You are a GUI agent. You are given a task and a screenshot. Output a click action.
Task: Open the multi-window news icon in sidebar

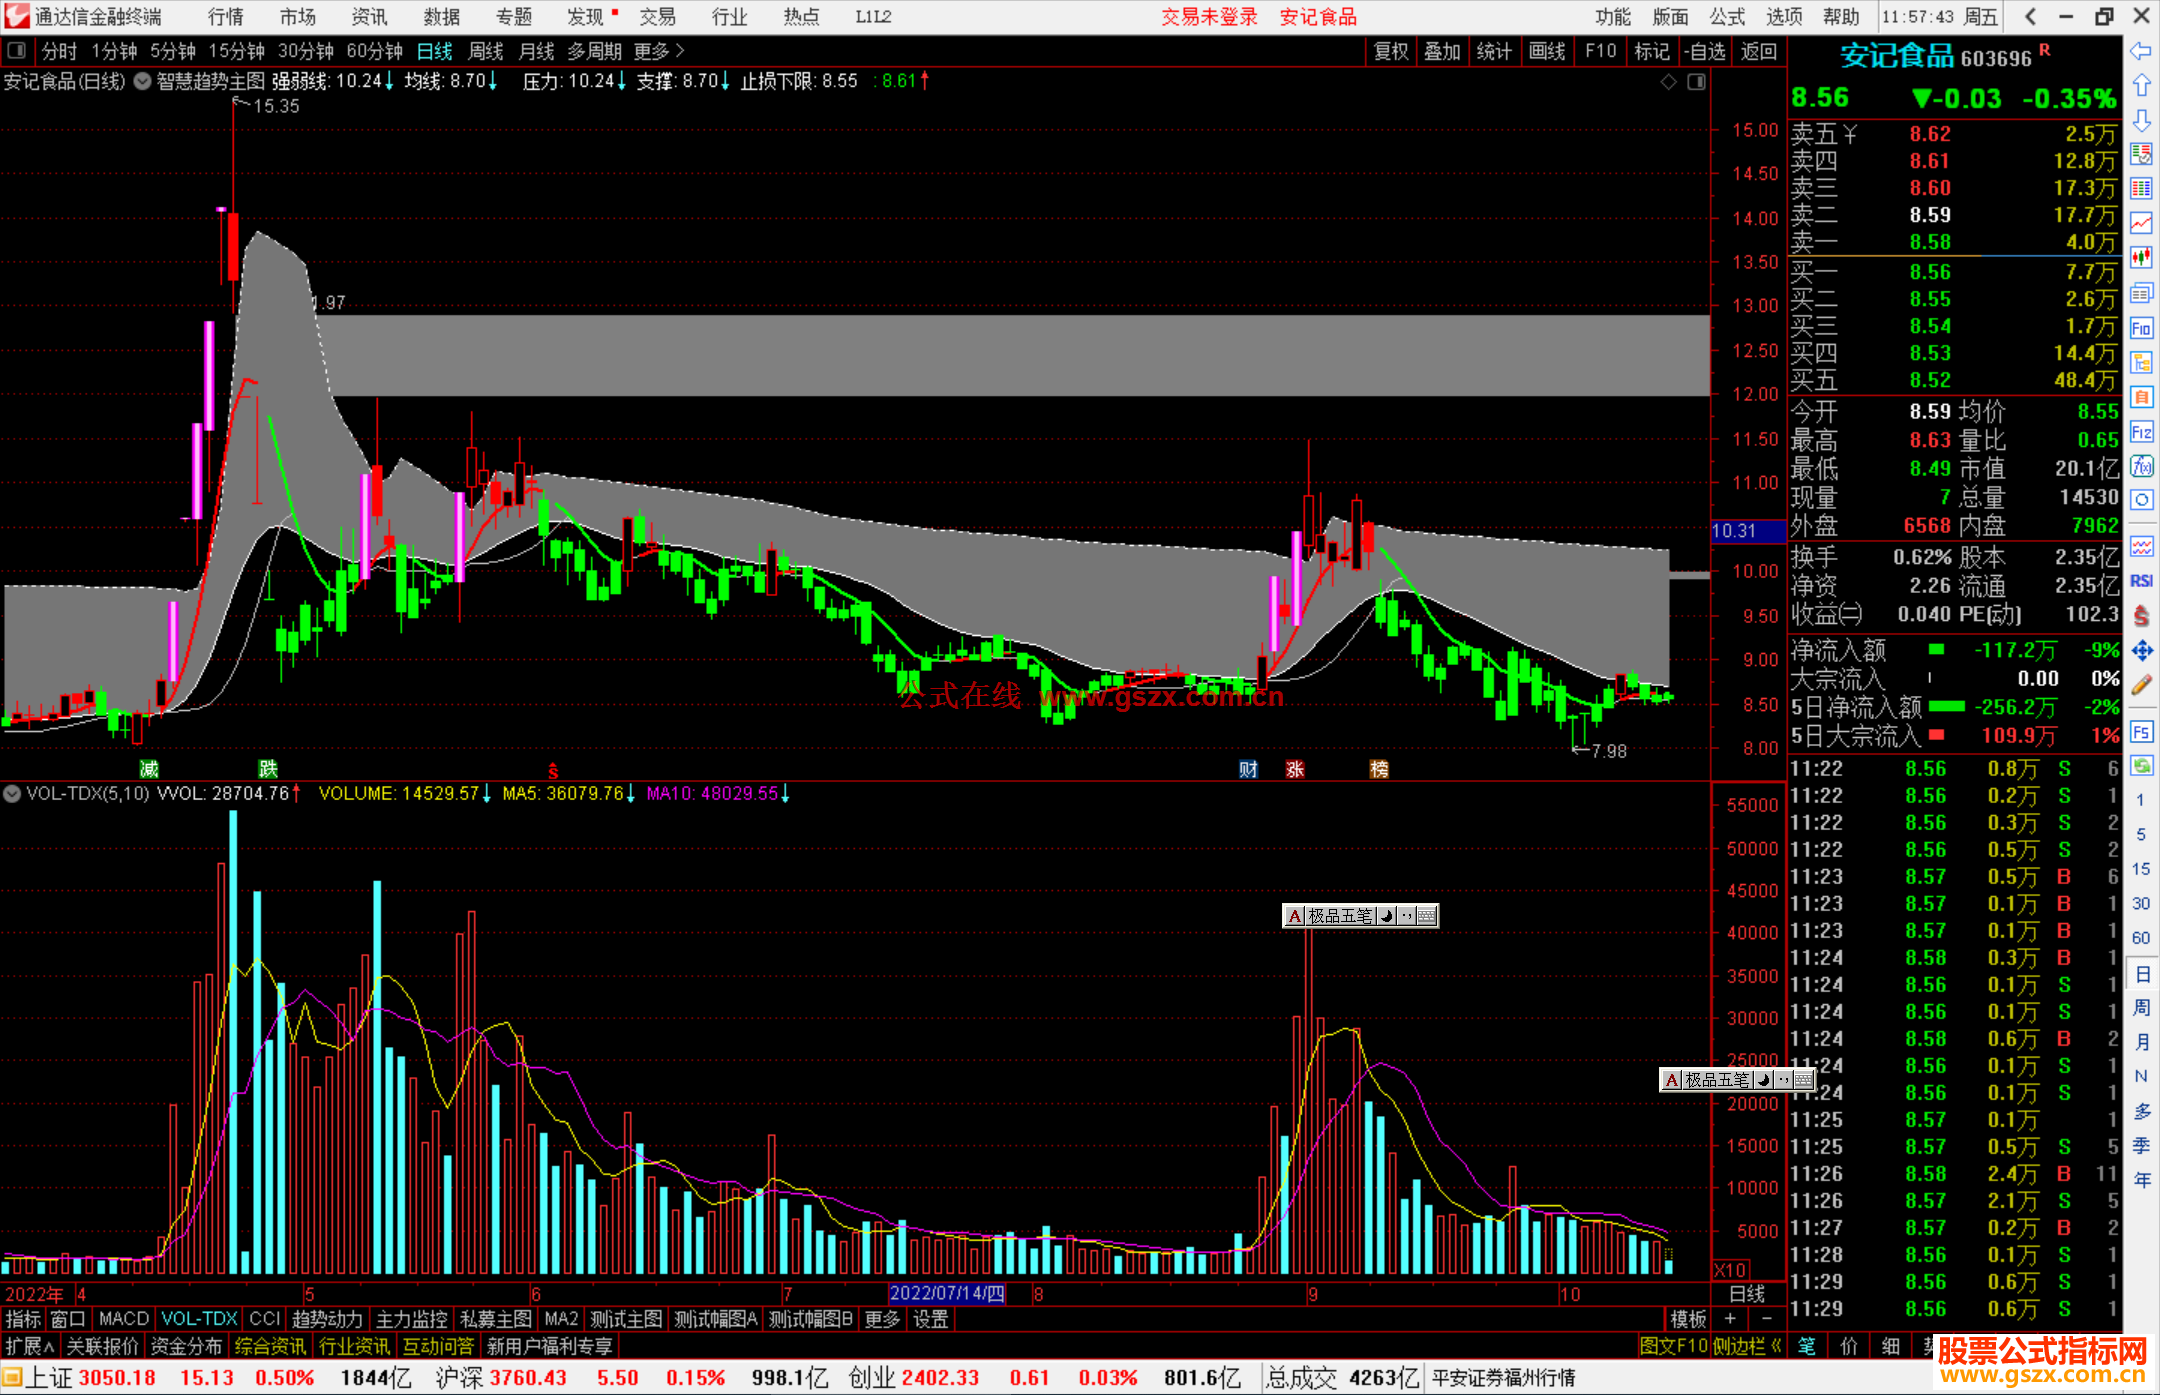point(2141,293)
